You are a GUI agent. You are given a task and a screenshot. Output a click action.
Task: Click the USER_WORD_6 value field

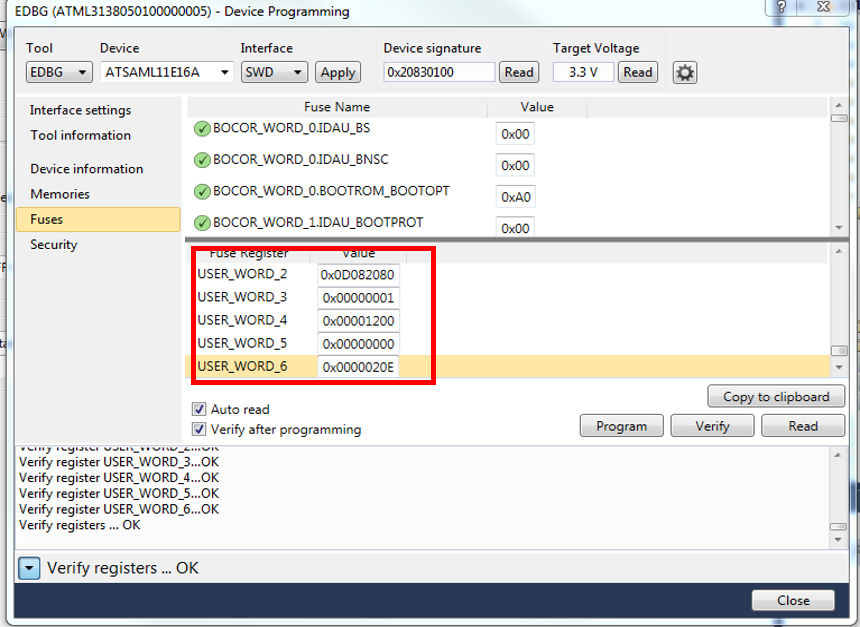pos(358,367)
